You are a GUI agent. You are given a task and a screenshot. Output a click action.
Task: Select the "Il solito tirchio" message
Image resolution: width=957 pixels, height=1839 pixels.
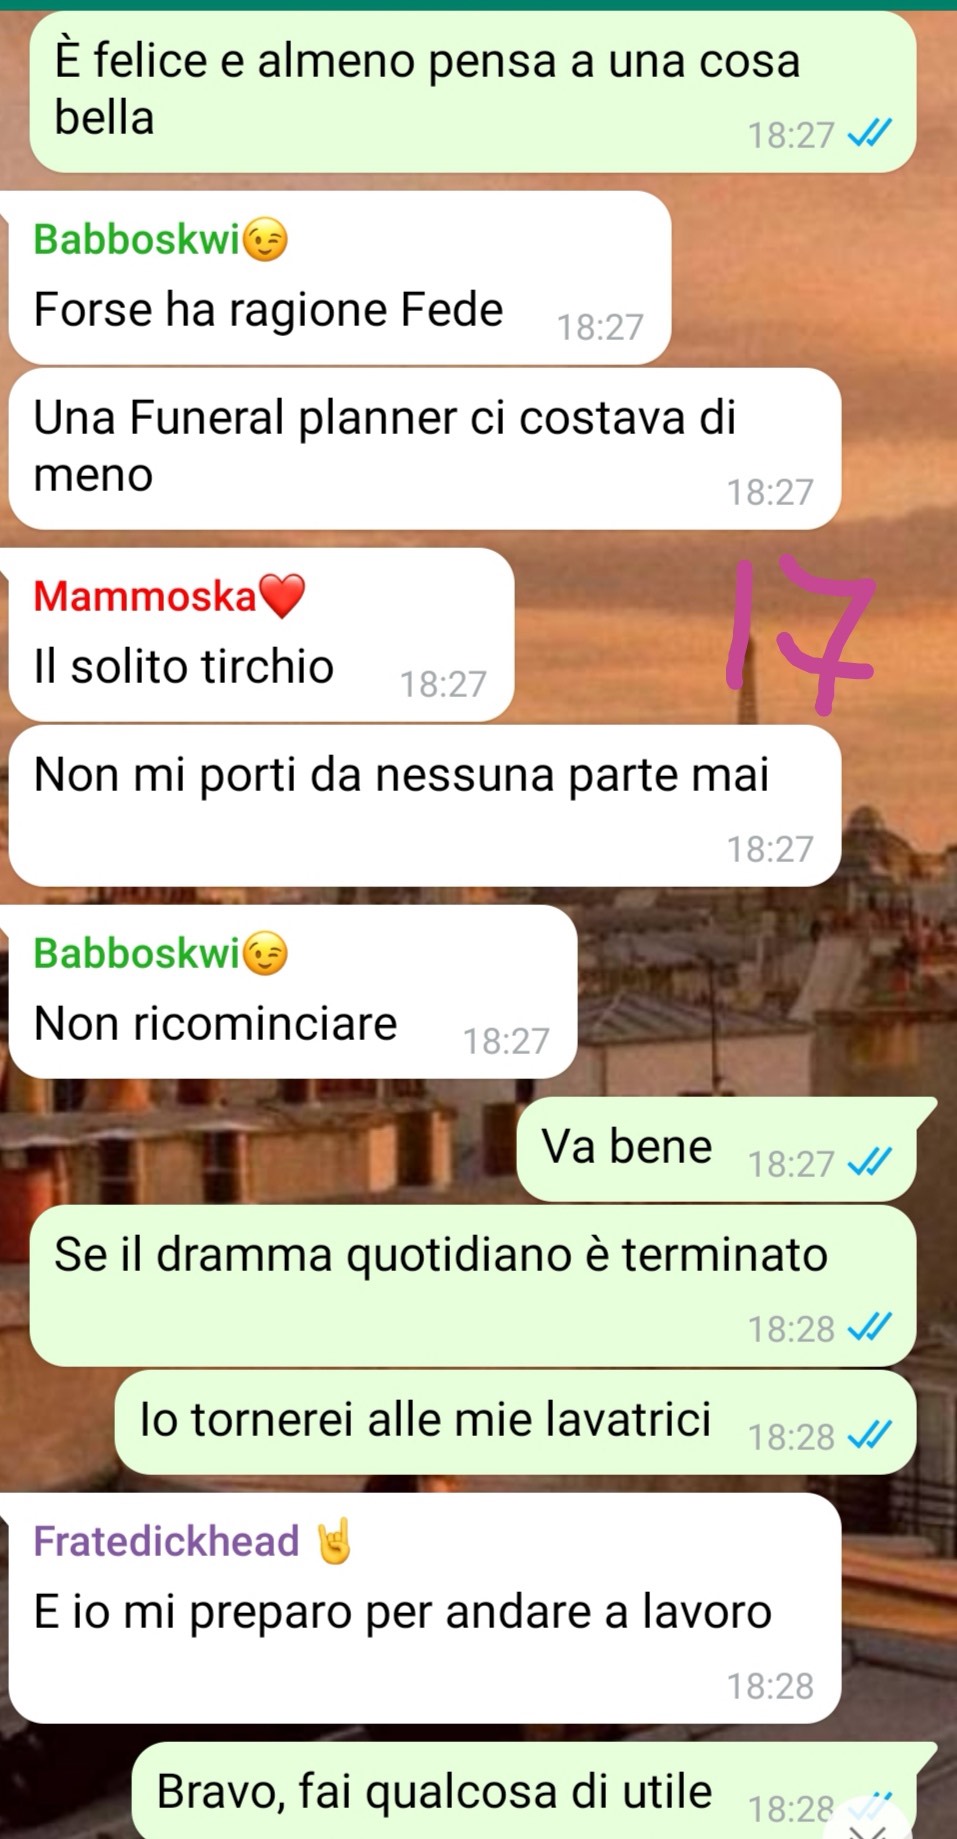262,634
